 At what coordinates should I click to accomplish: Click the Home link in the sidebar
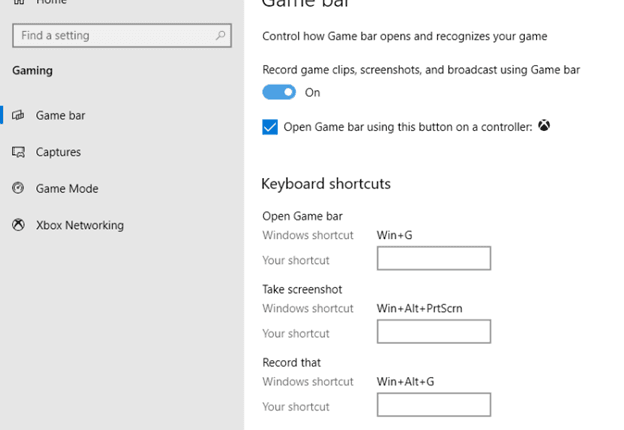pyautogui.click(x=52, y=4)
